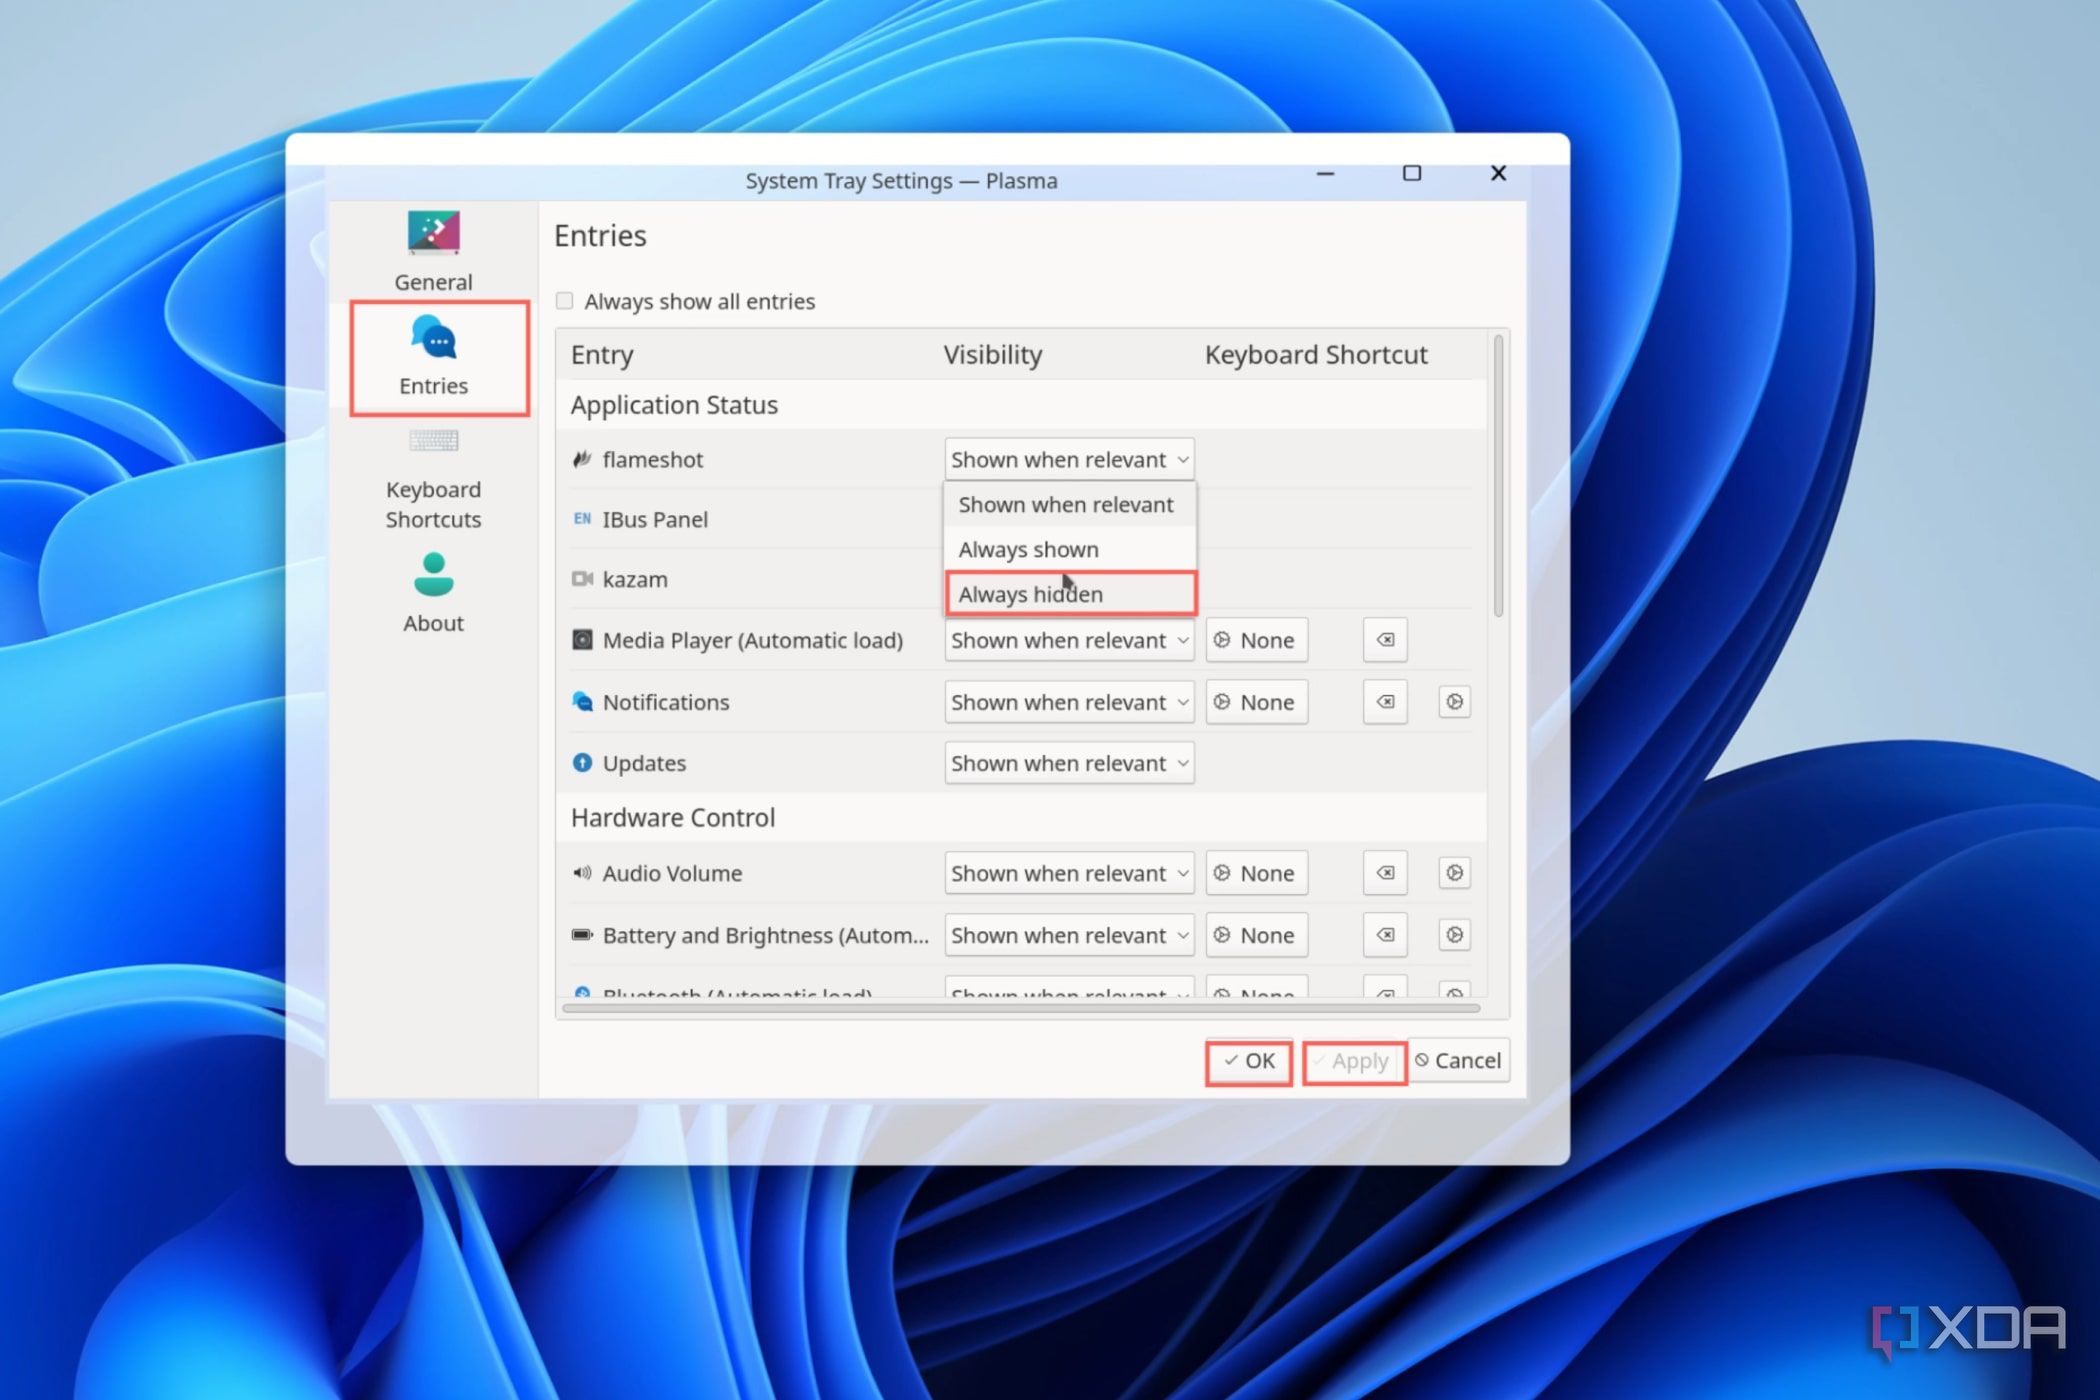
Task: Enable the Always show all entries checkbox
Action: click(565, 300)
